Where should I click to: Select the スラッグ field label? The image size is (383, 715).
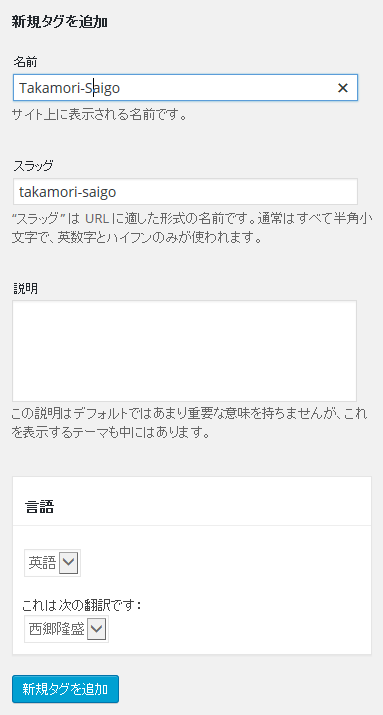coord(33,166)
